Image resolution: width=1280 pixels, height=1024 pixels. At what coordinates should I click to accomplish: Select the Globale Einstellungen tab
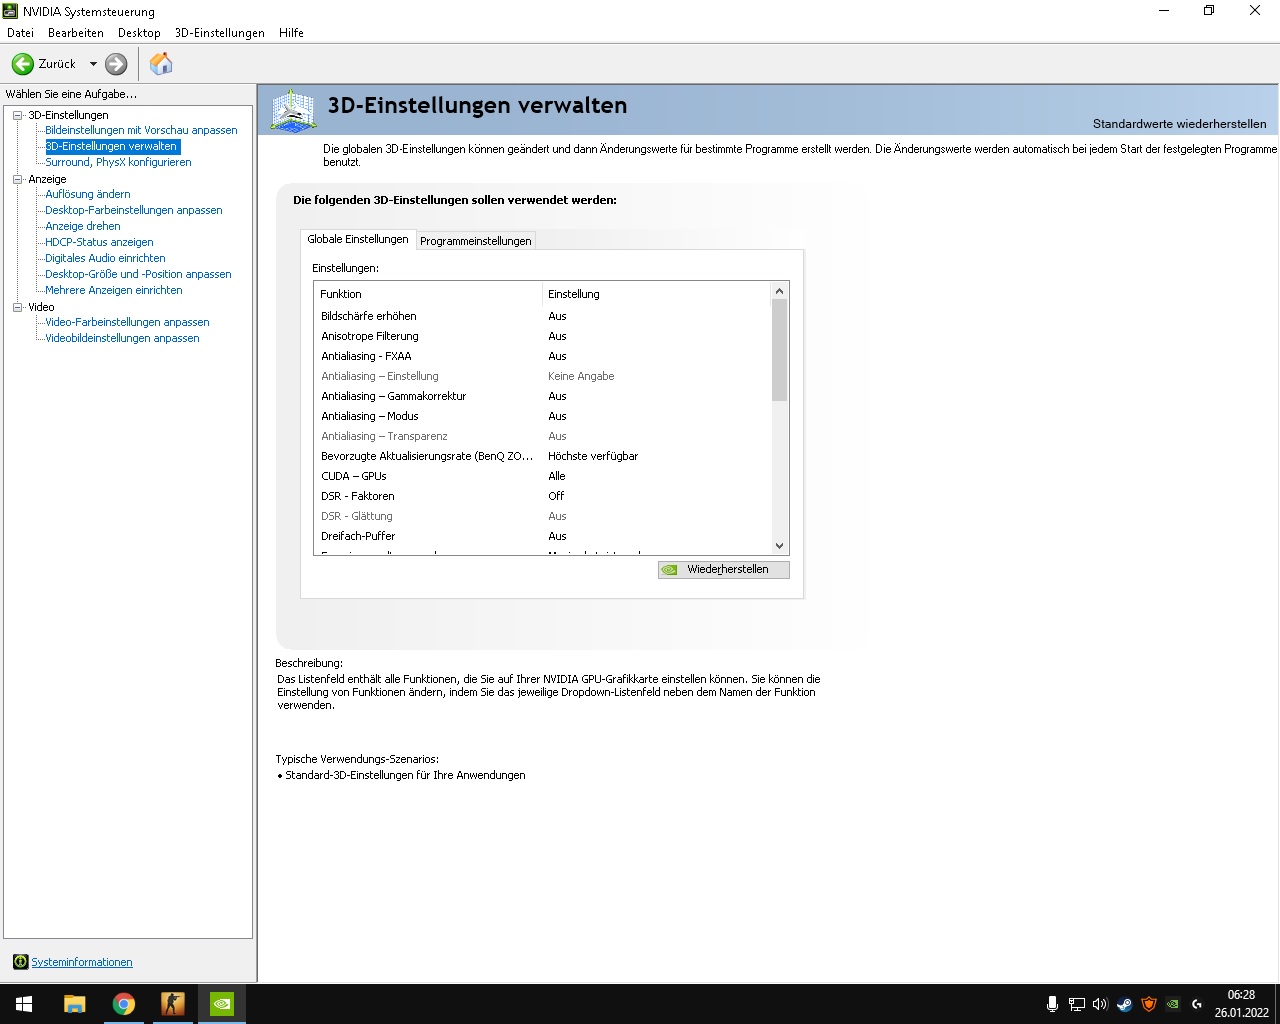click(358, 239)
